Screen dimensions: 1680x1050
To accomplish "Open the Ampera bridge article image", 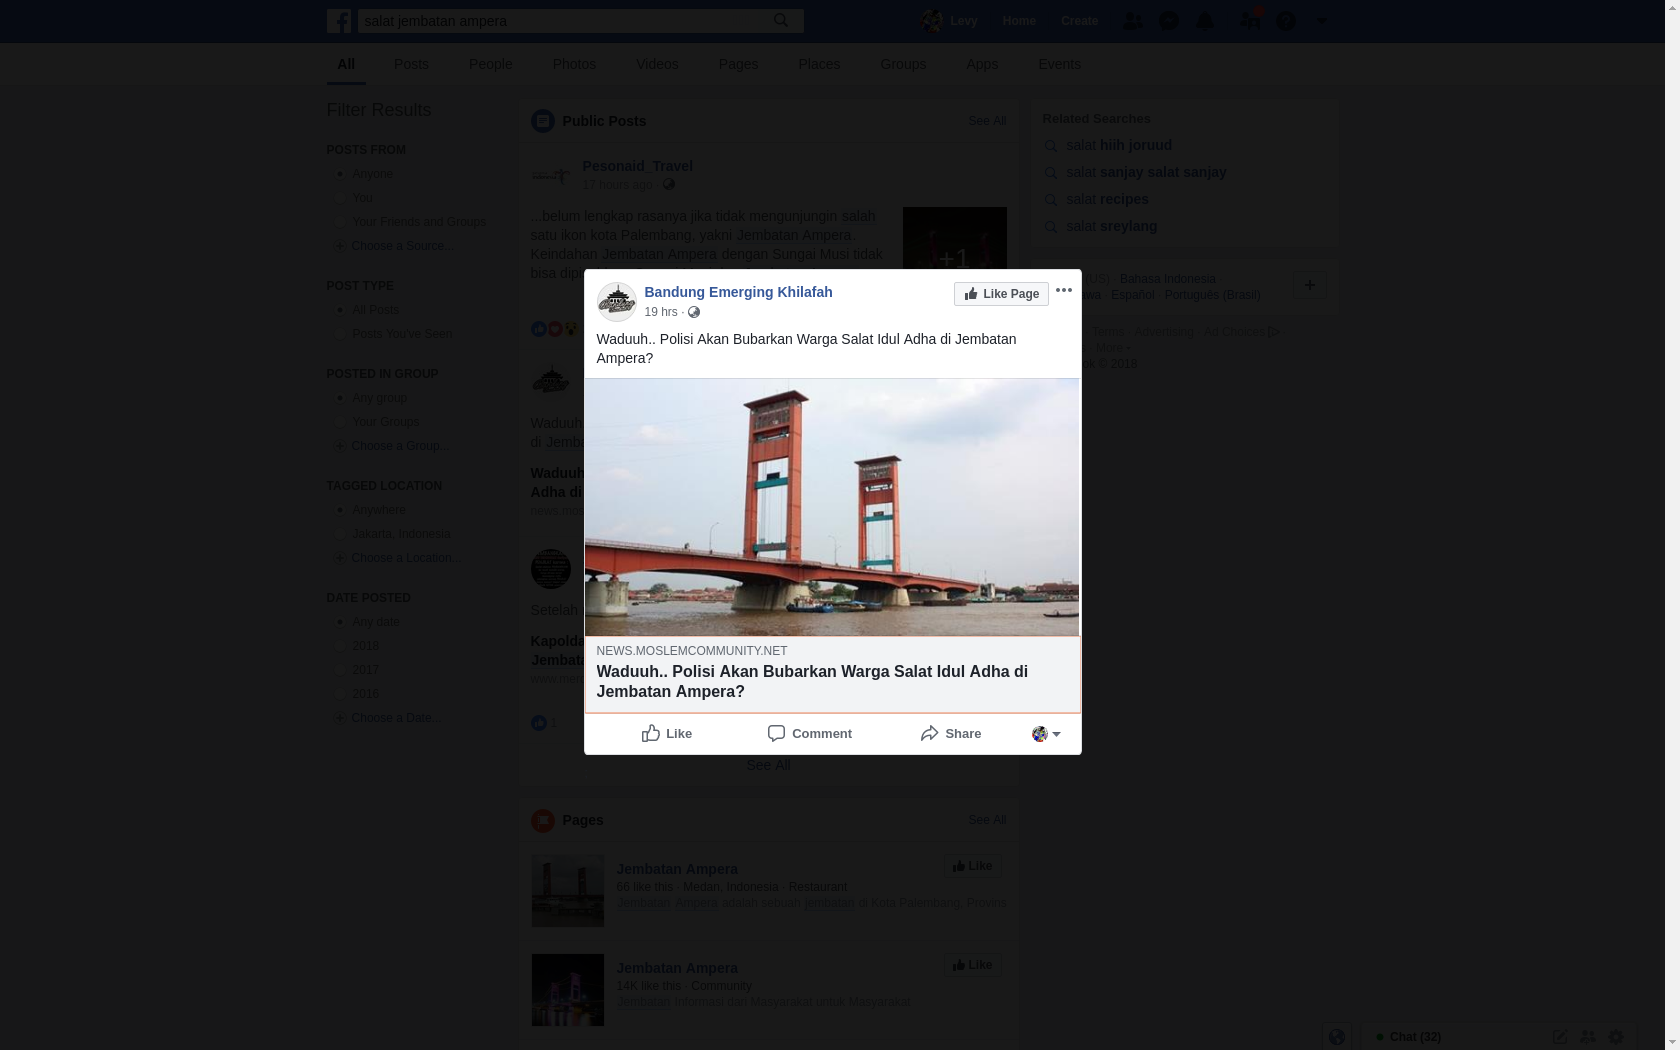I will click(x=832, y=507).
